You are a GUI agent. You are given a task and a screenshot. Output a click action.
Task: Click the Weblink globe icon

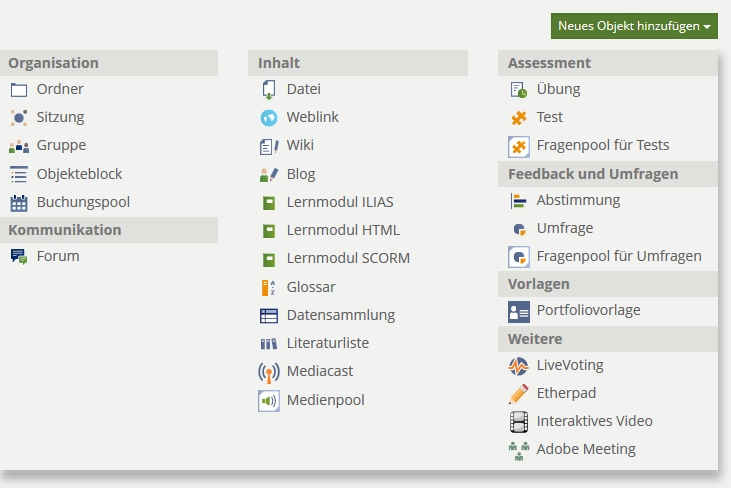click(x=268, y=118)
